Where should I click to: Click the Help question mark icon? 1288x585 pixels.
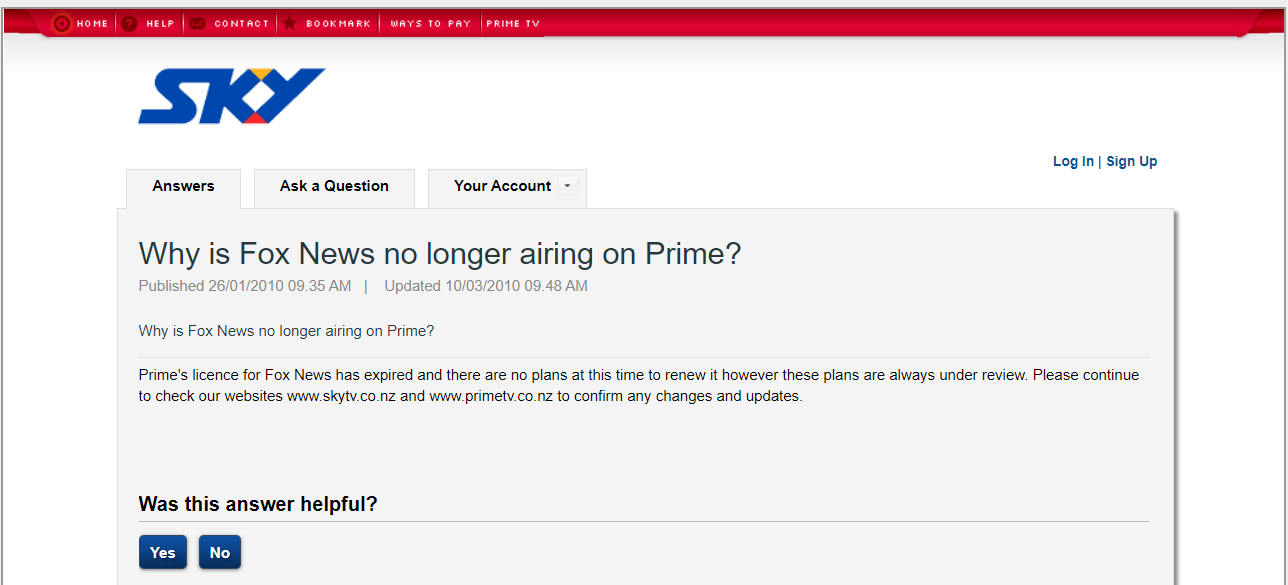[x=130, y=23]
